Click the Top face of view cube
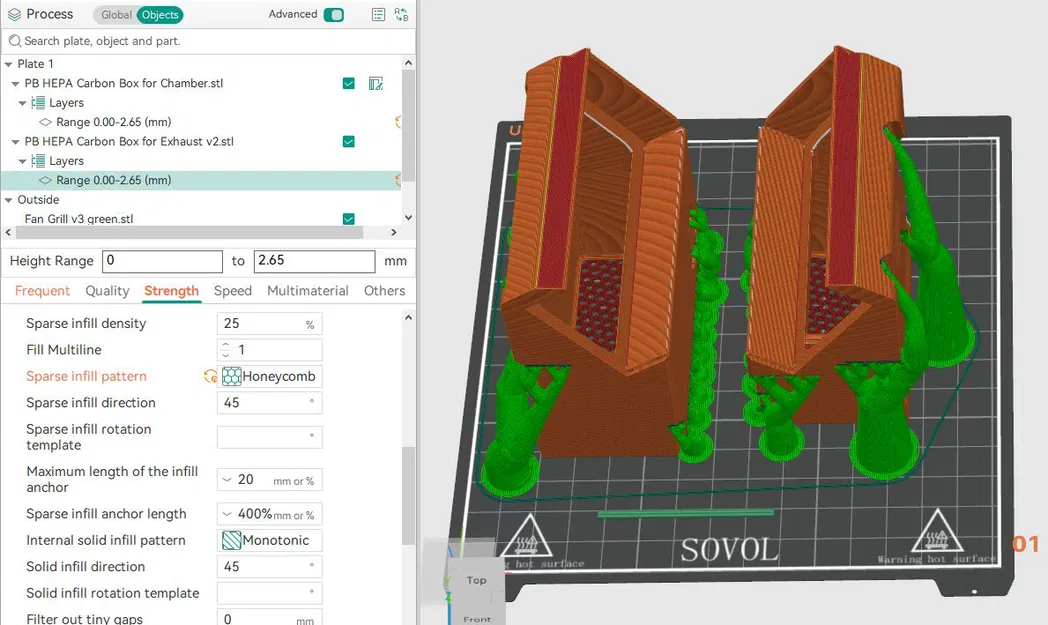Image resolution: width=1048 pixels, height=625 pixels. coord(476,580)
